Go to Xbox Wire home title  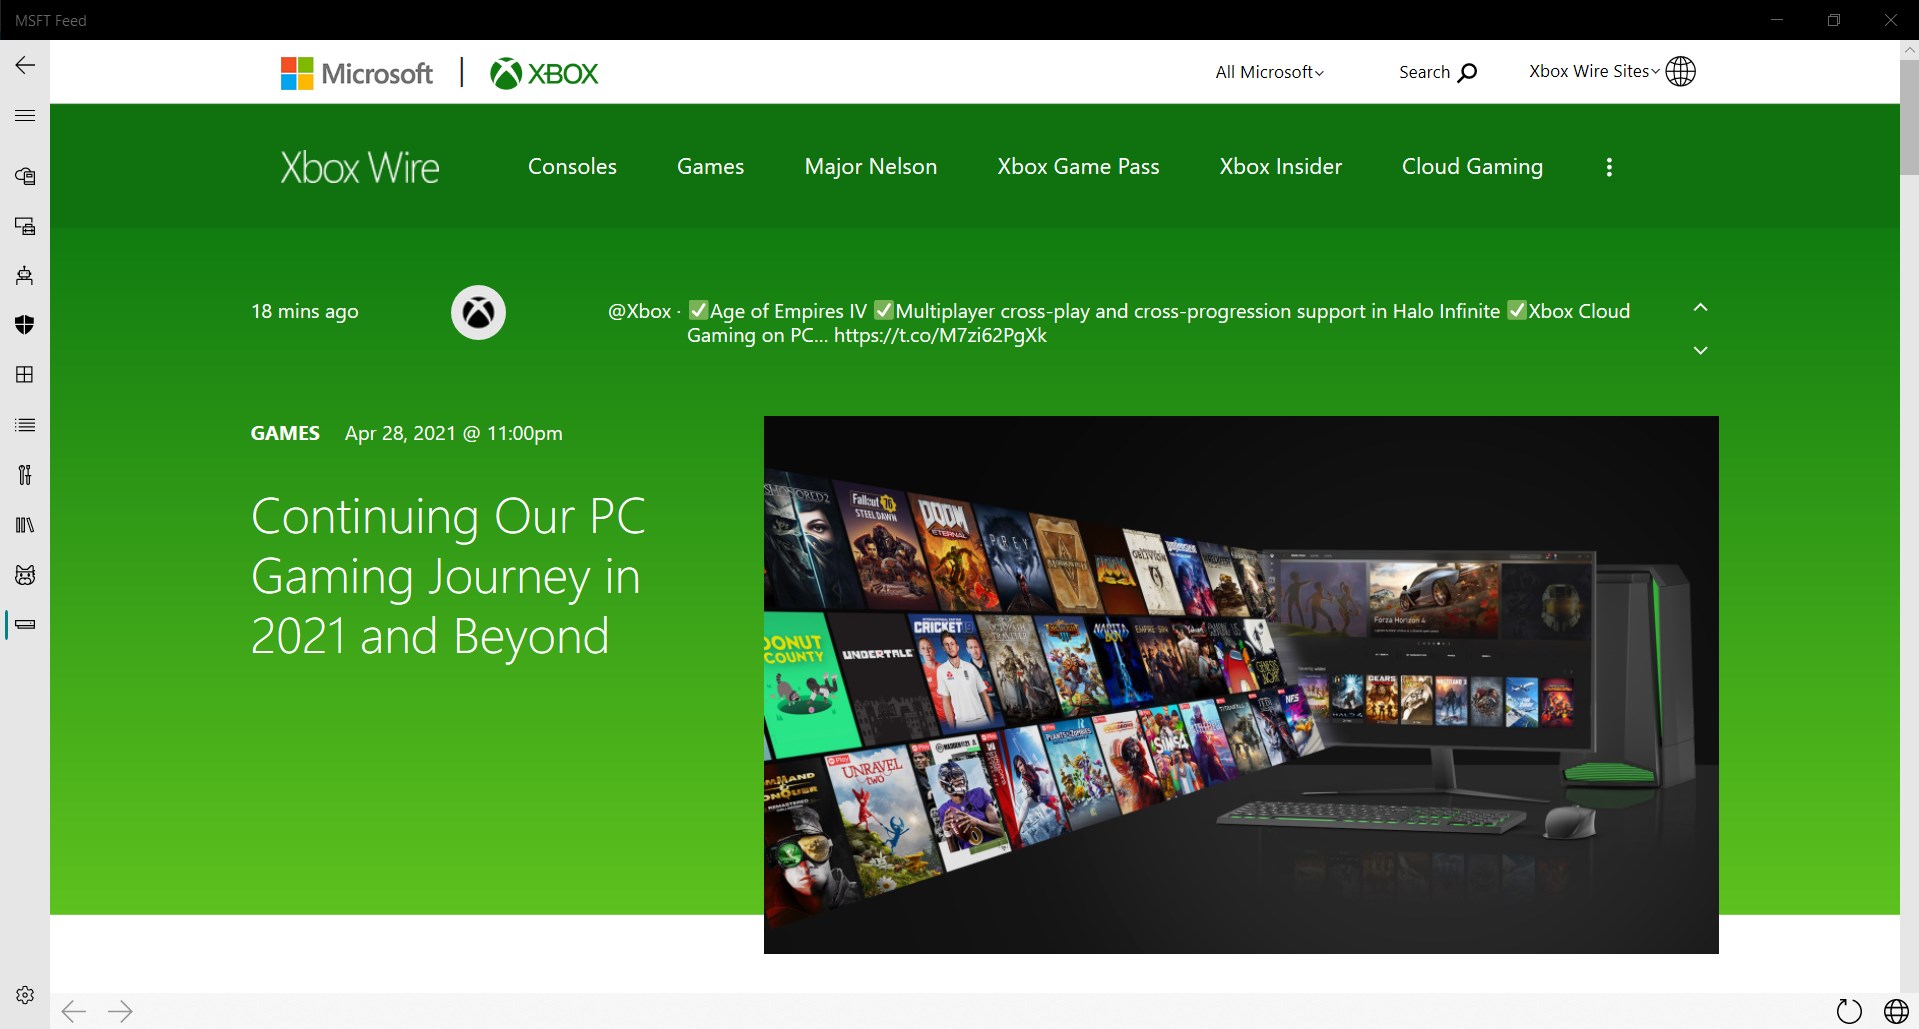[x=360, y=167]
